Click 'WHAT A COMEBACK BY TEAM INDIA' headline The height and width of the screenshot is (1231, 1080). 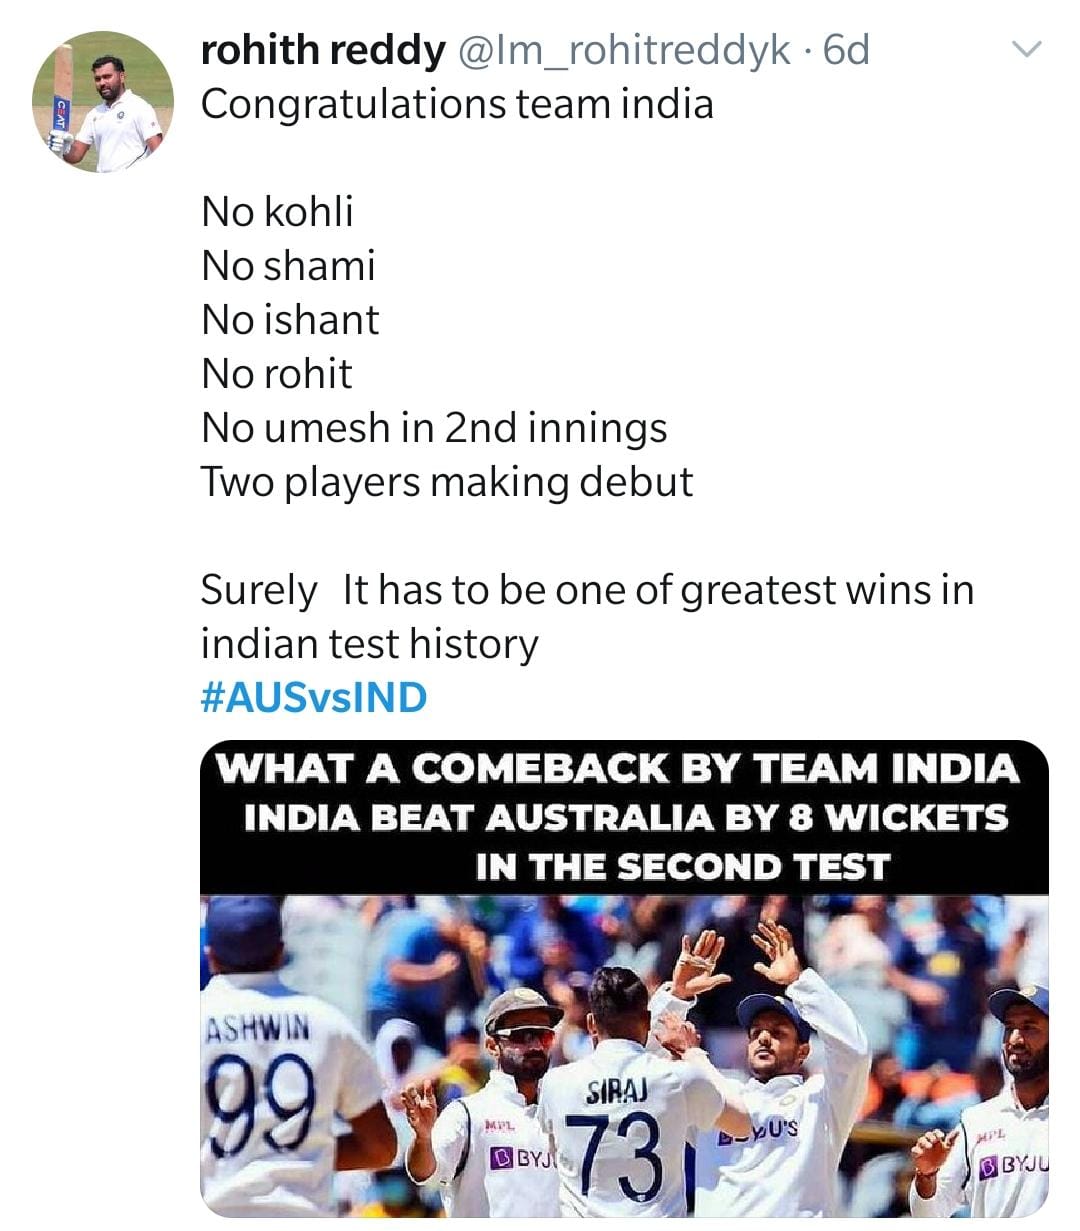pos(617,768)
